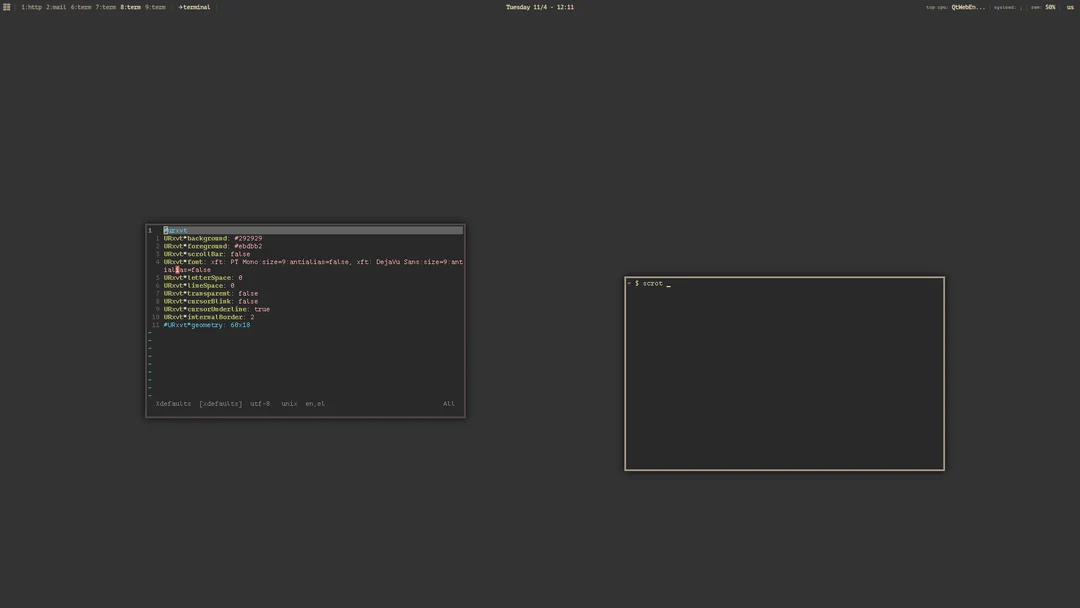Viewport: 1080px width, 608px height.
Task: Click the Tuesday 11/4 clock in the bar
Action: pos(540,7)
